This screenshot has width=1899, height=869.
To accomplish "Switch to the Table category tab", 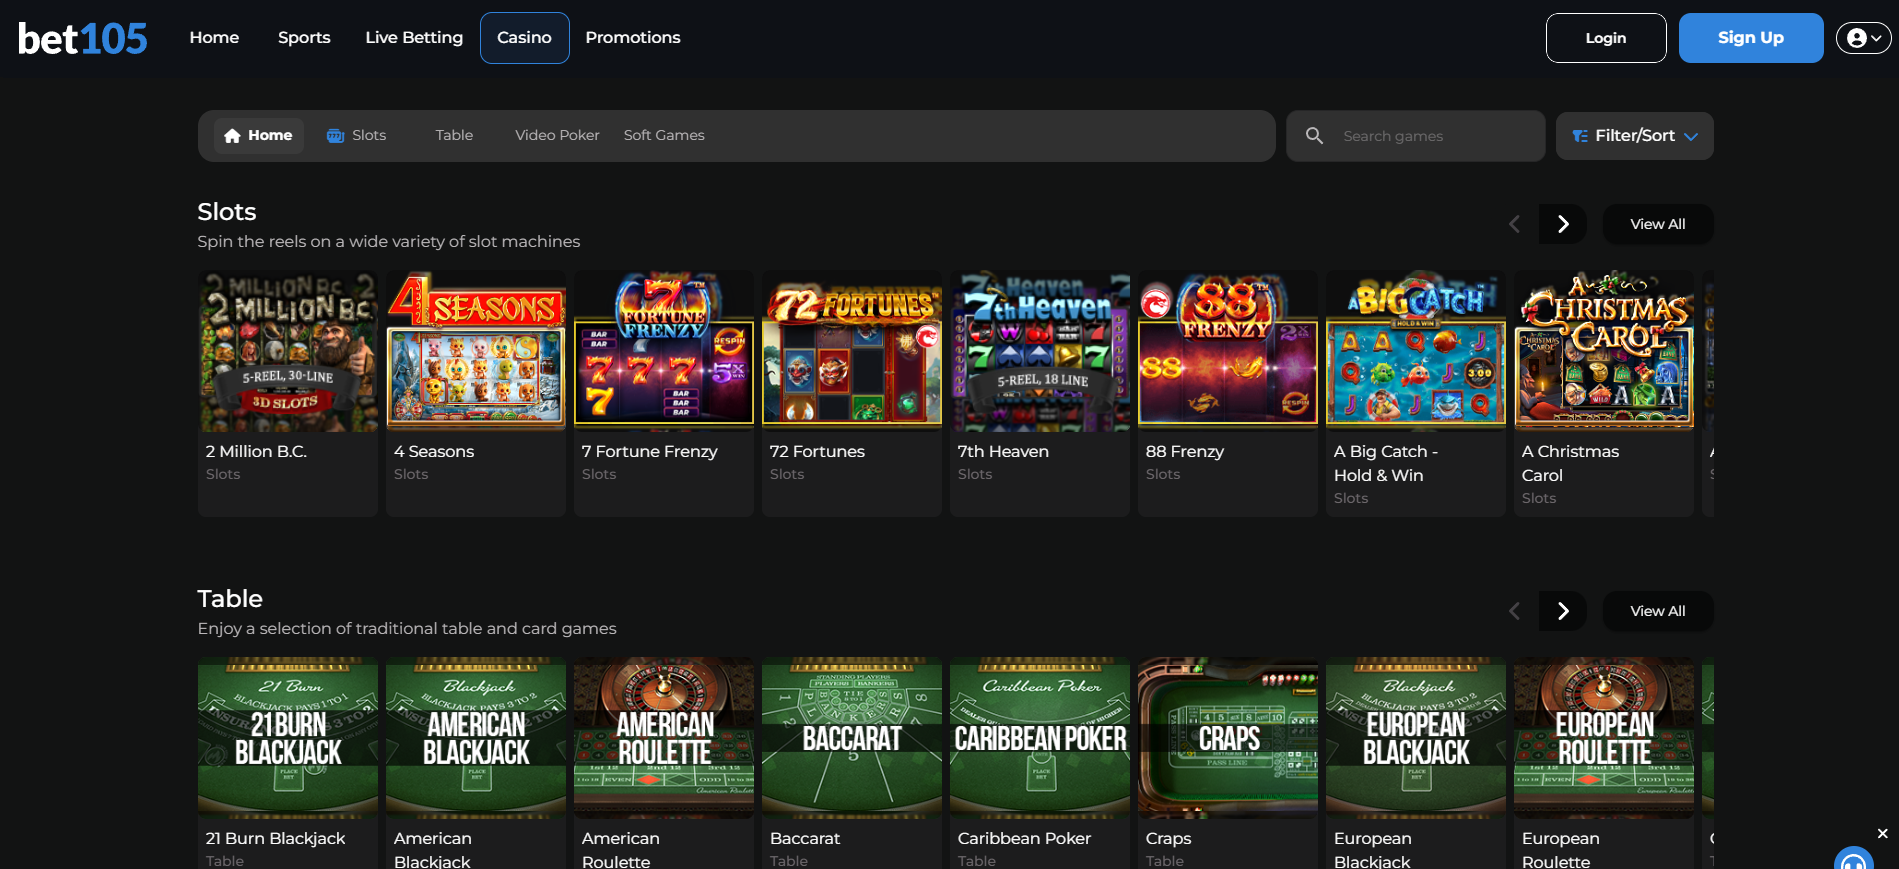I will pyautogui.click(x=454, y=135).
